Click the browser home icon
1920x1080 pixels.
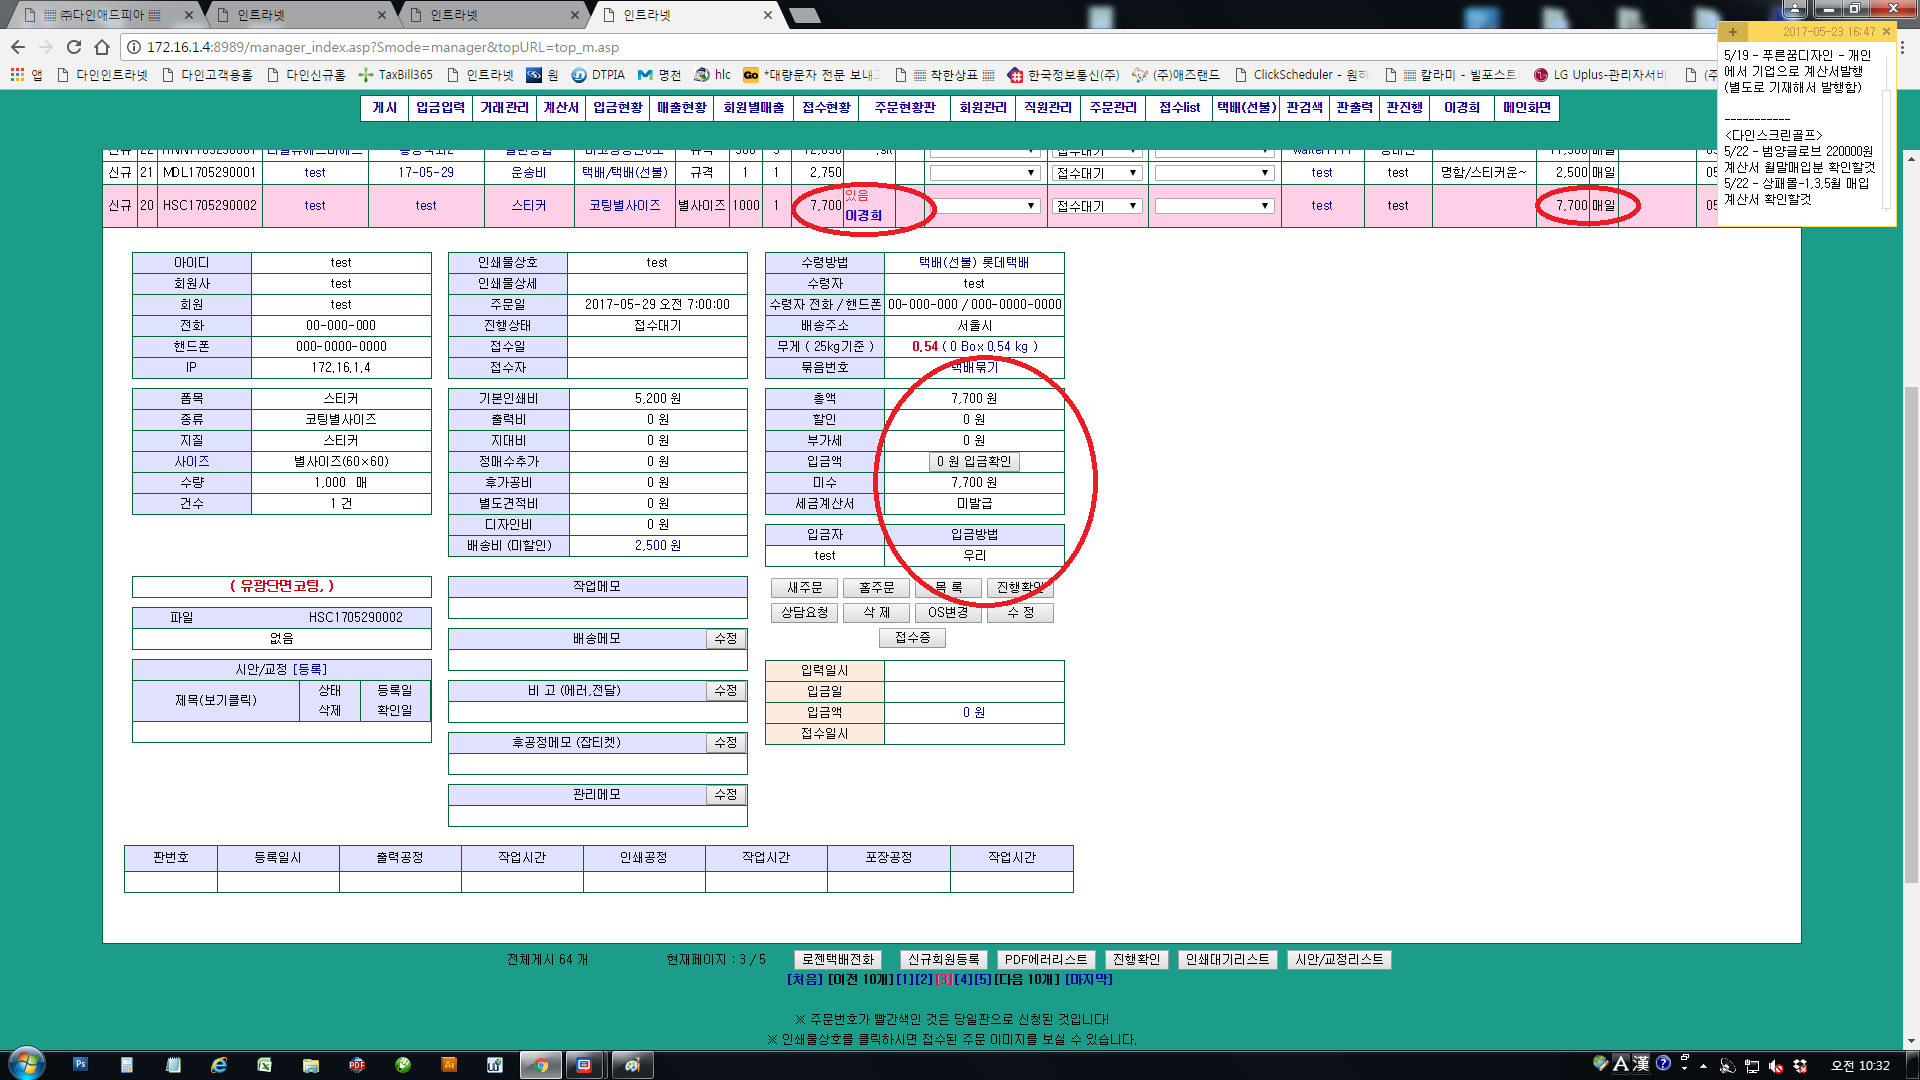click(102, 47)
